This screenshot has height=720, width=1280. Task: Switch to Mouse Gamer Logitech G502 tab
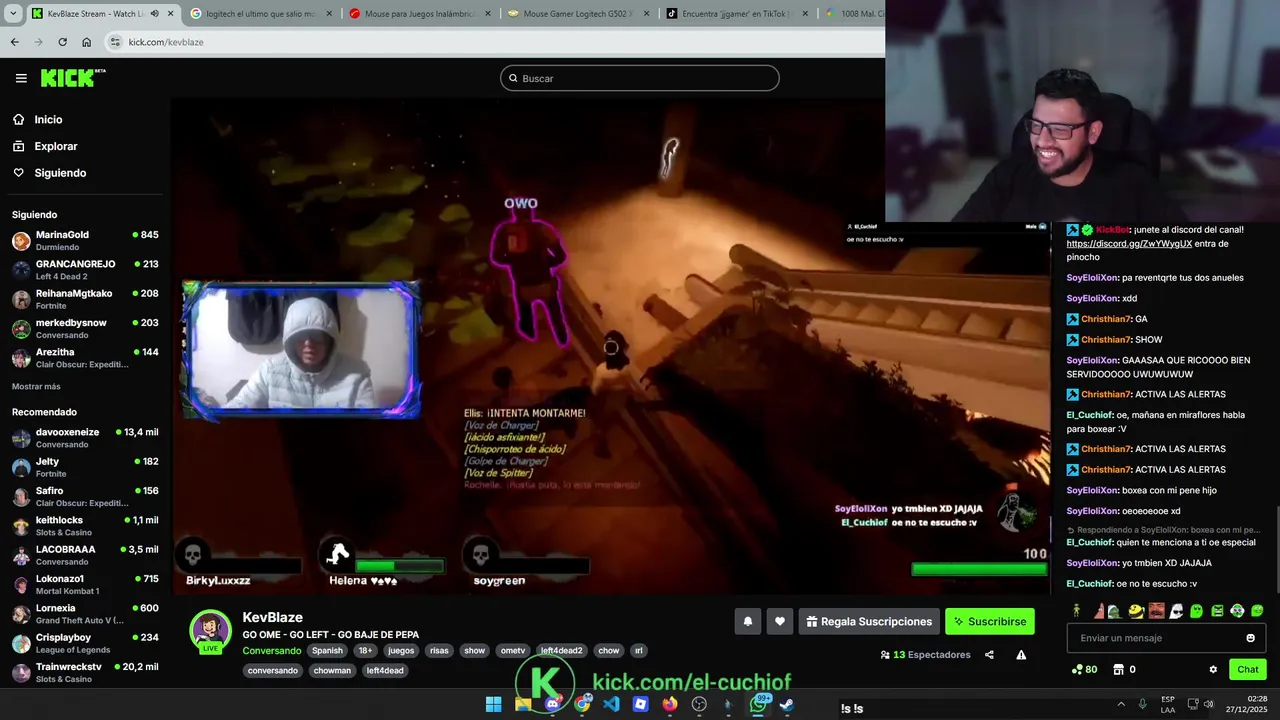click(x=577, y=14)
